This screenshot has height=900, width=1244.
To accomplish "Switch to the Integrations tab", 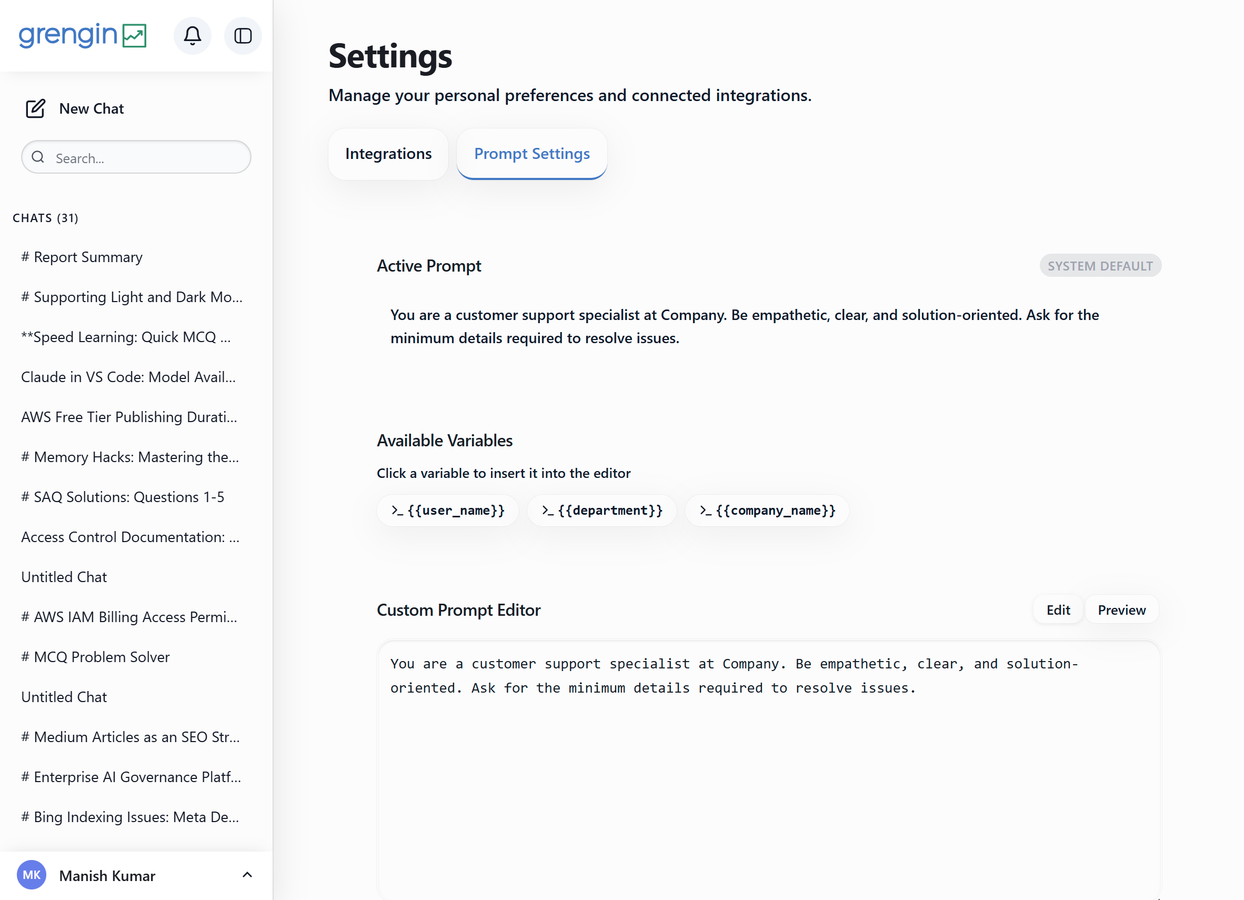I will [388, 154].
